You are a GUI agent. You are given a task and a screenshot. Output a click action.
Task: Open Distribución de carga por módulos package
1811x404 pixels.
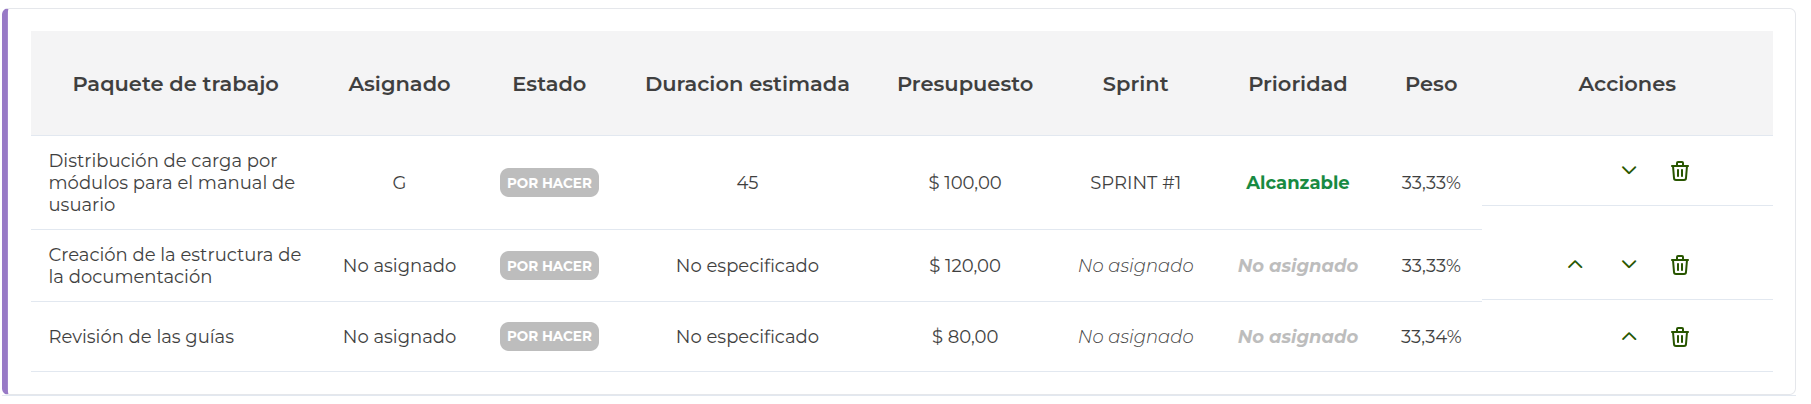click(x=172, y=183)
